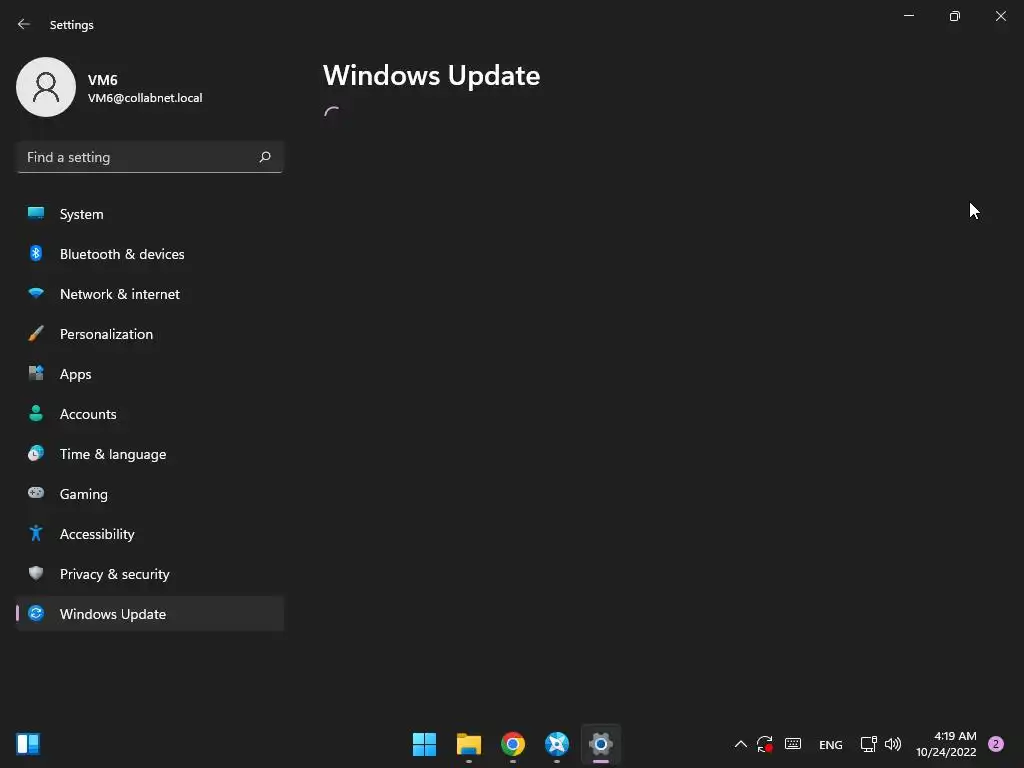The width and height of the screenshot is (1024, 768).
Task: Show hidden tray icons chevron
Action: [x=741, y=744]
